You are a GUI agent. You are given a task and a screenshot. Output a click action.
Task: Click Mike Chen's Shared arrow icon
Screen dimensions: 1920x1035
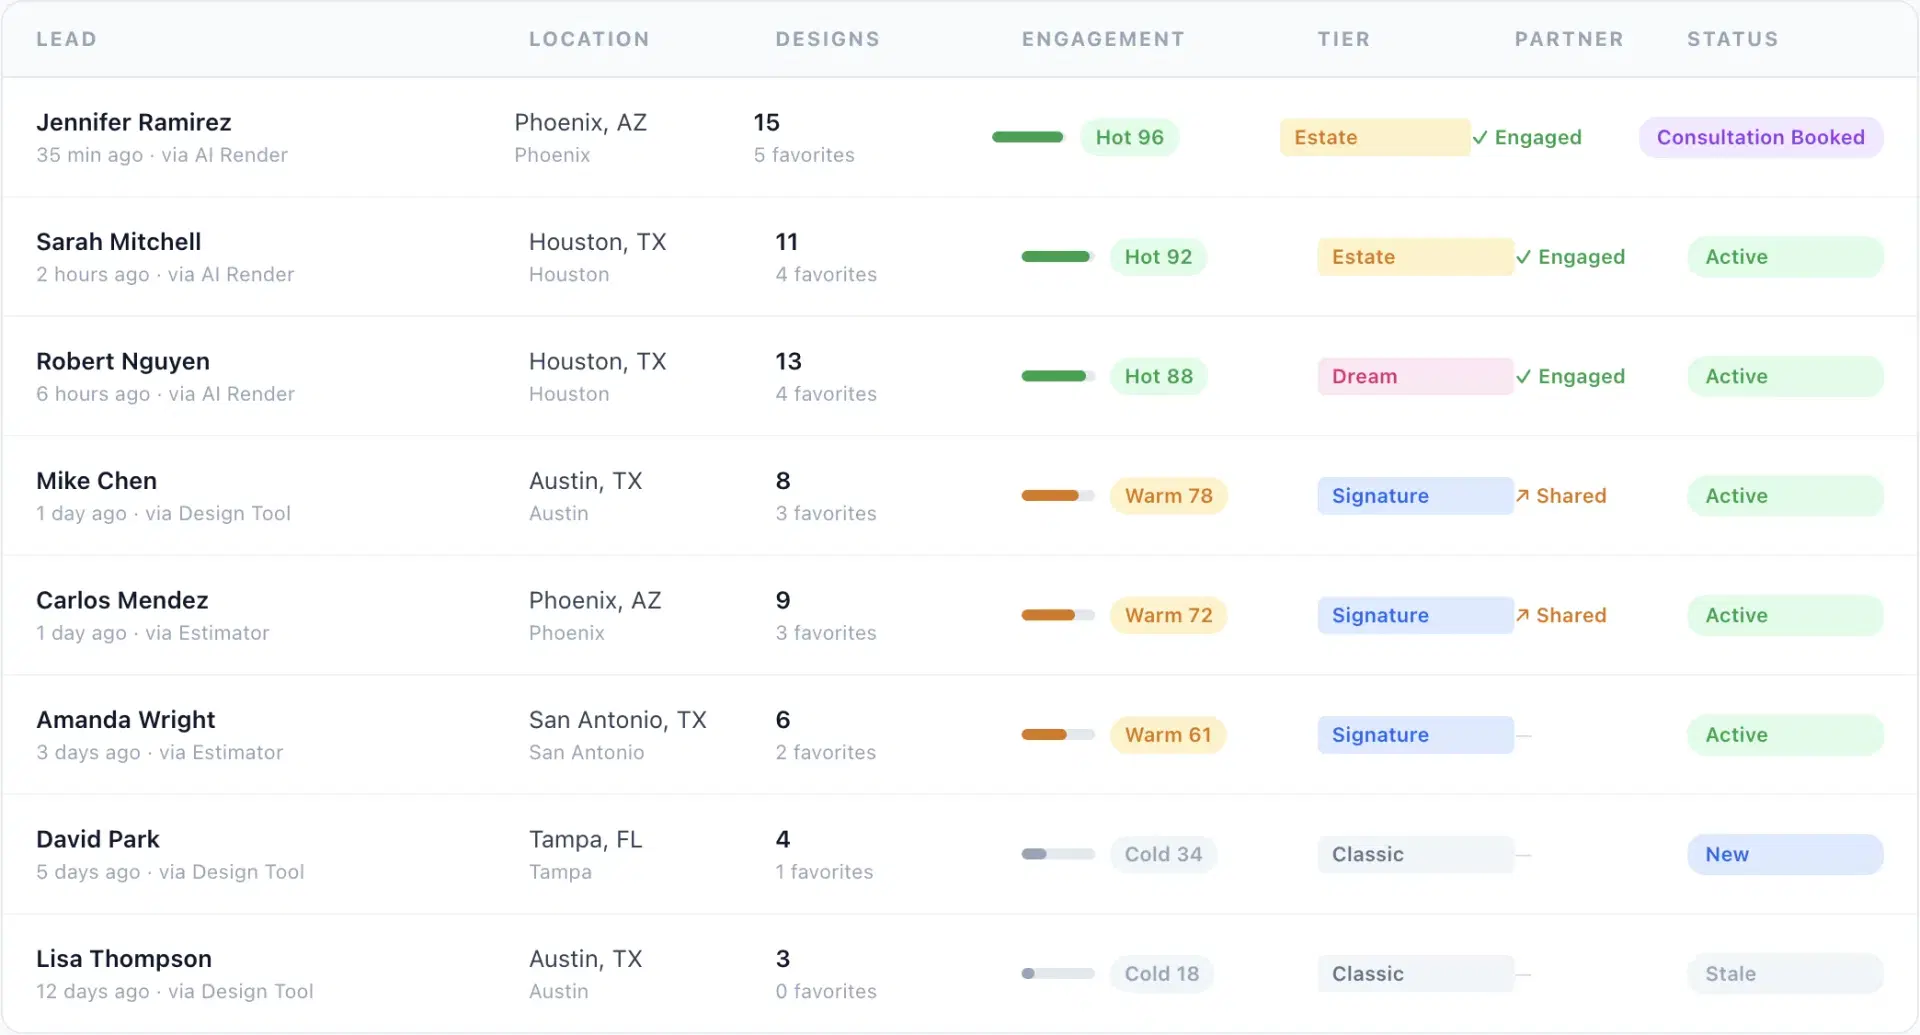click(1522, 496)
